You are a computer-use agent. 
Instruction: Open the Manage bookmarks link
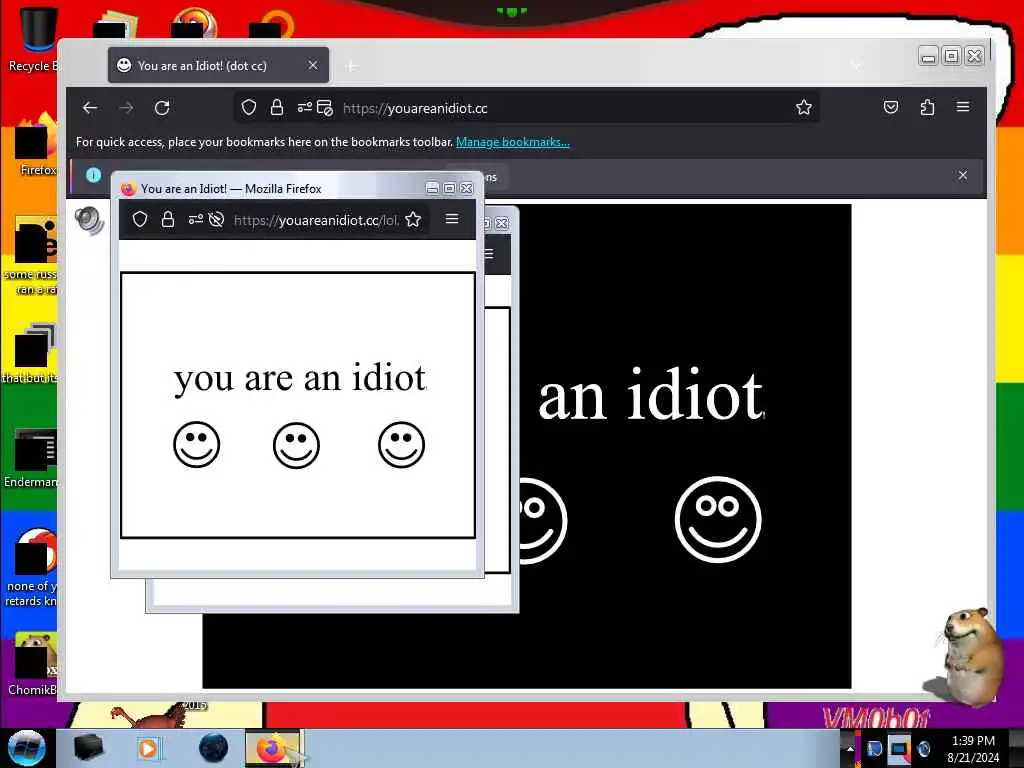point(513,142)
